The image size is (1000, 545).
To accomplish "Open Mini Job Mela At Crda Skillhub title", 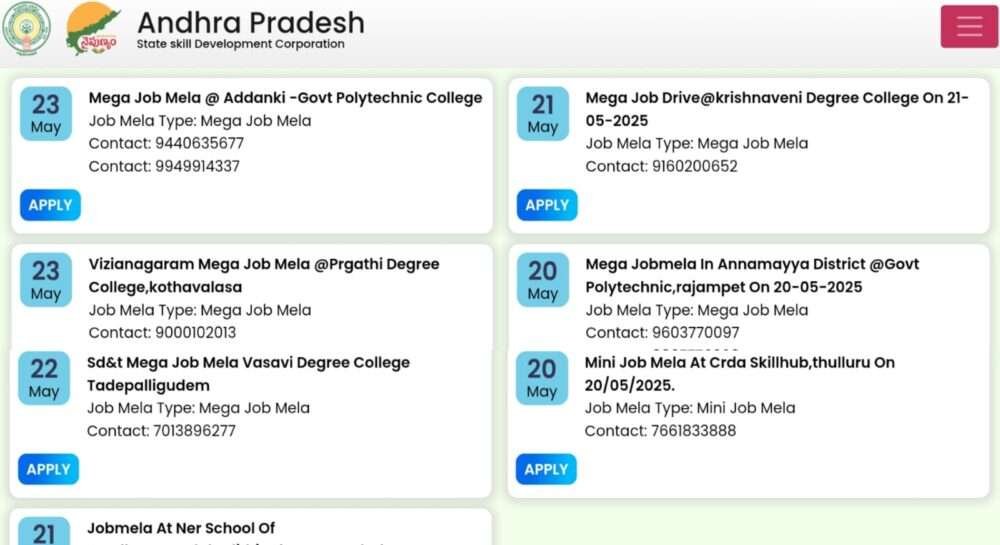I will tap(740, 374).
